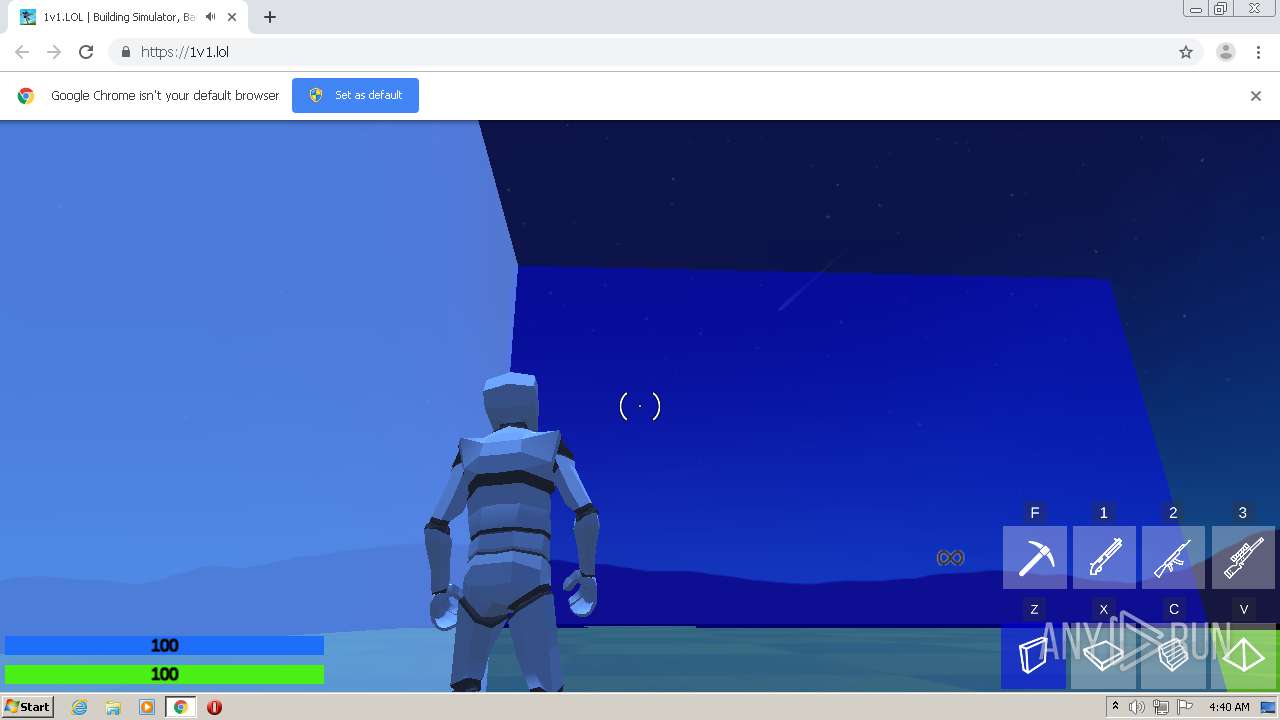The height and width of the screenshot is (720, 1280).
Task: Choose the wall build piece Z
Action: [1033, 657]
